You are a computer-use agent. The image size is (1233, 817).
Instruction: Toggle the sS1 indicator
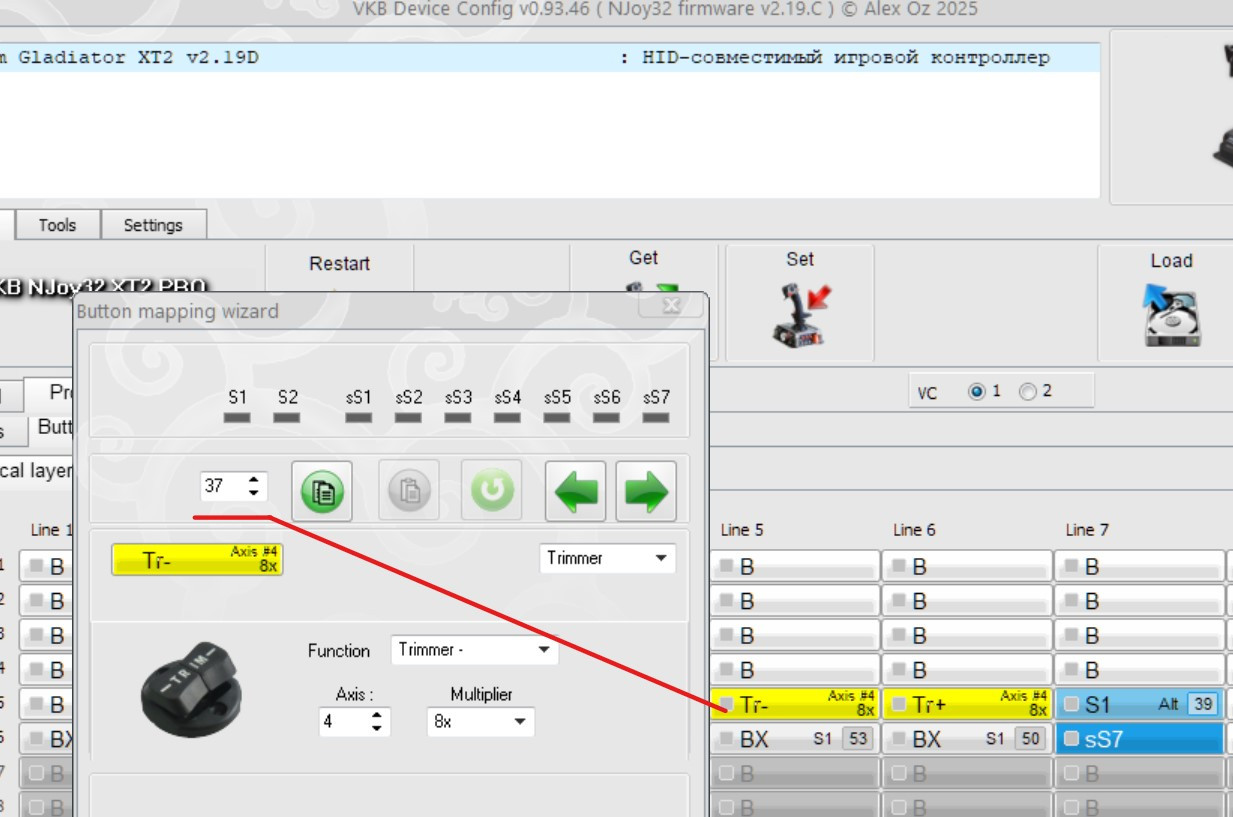tap(358, 417)
